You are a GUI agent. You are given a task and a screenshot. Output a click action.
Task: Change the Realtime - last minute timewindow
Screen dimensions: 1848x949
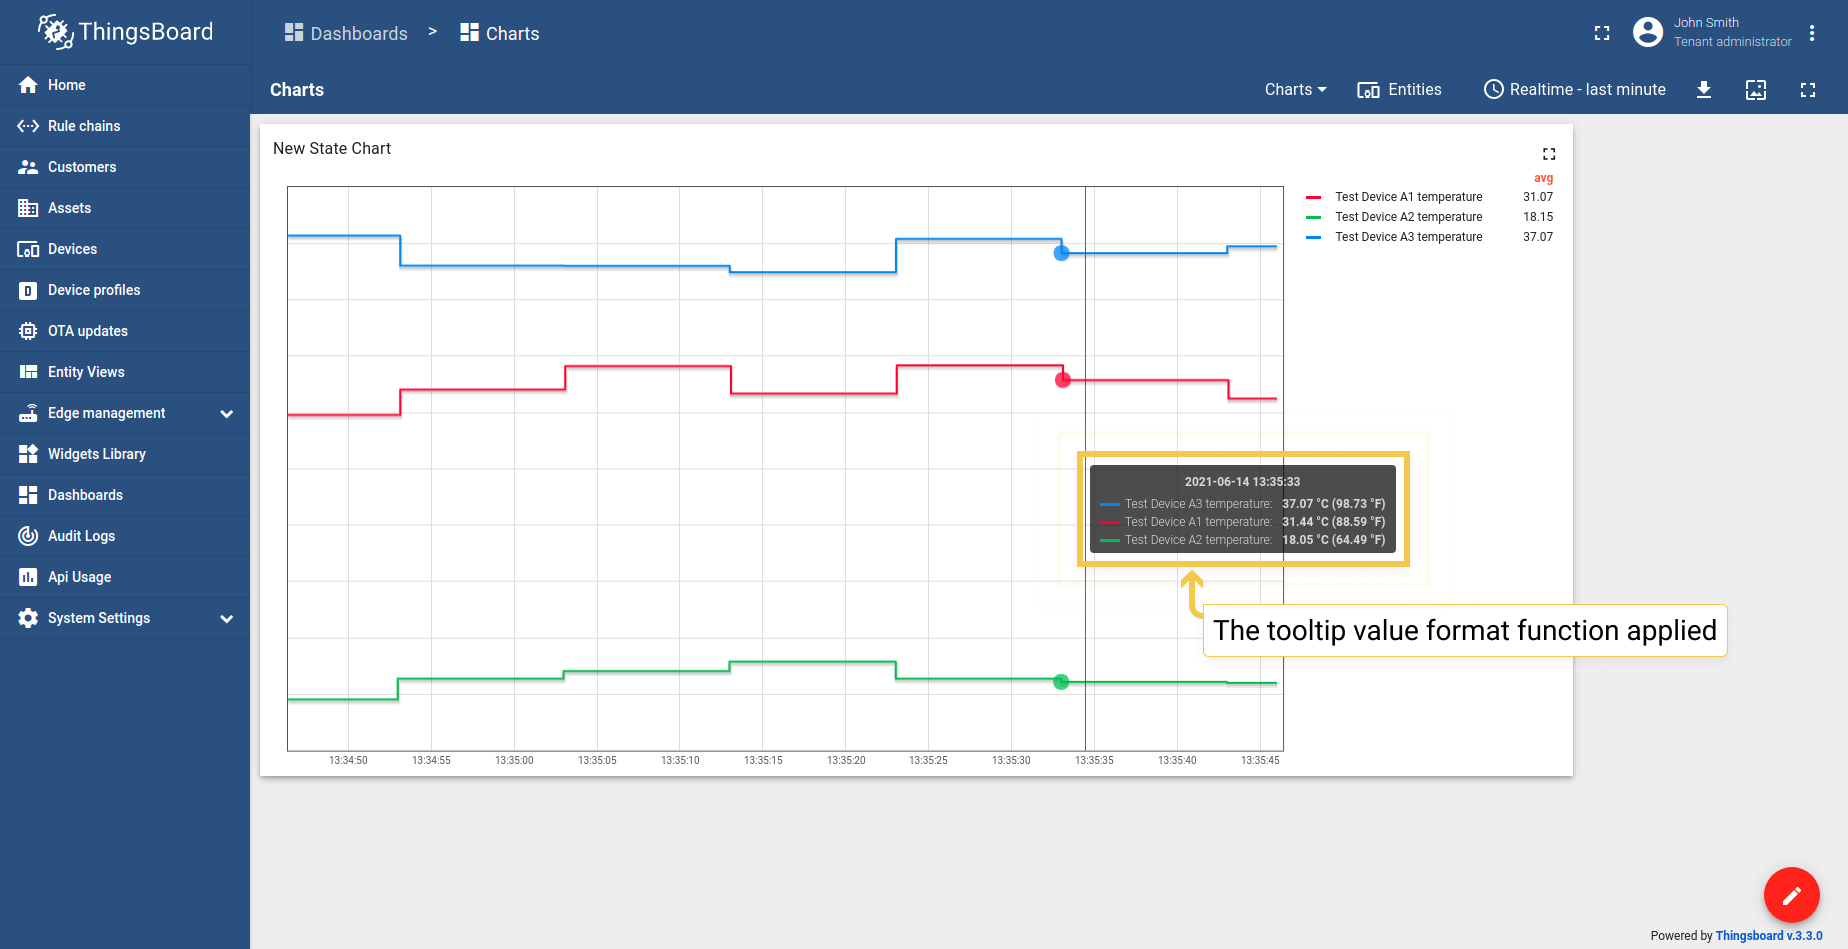point(1573,90)
